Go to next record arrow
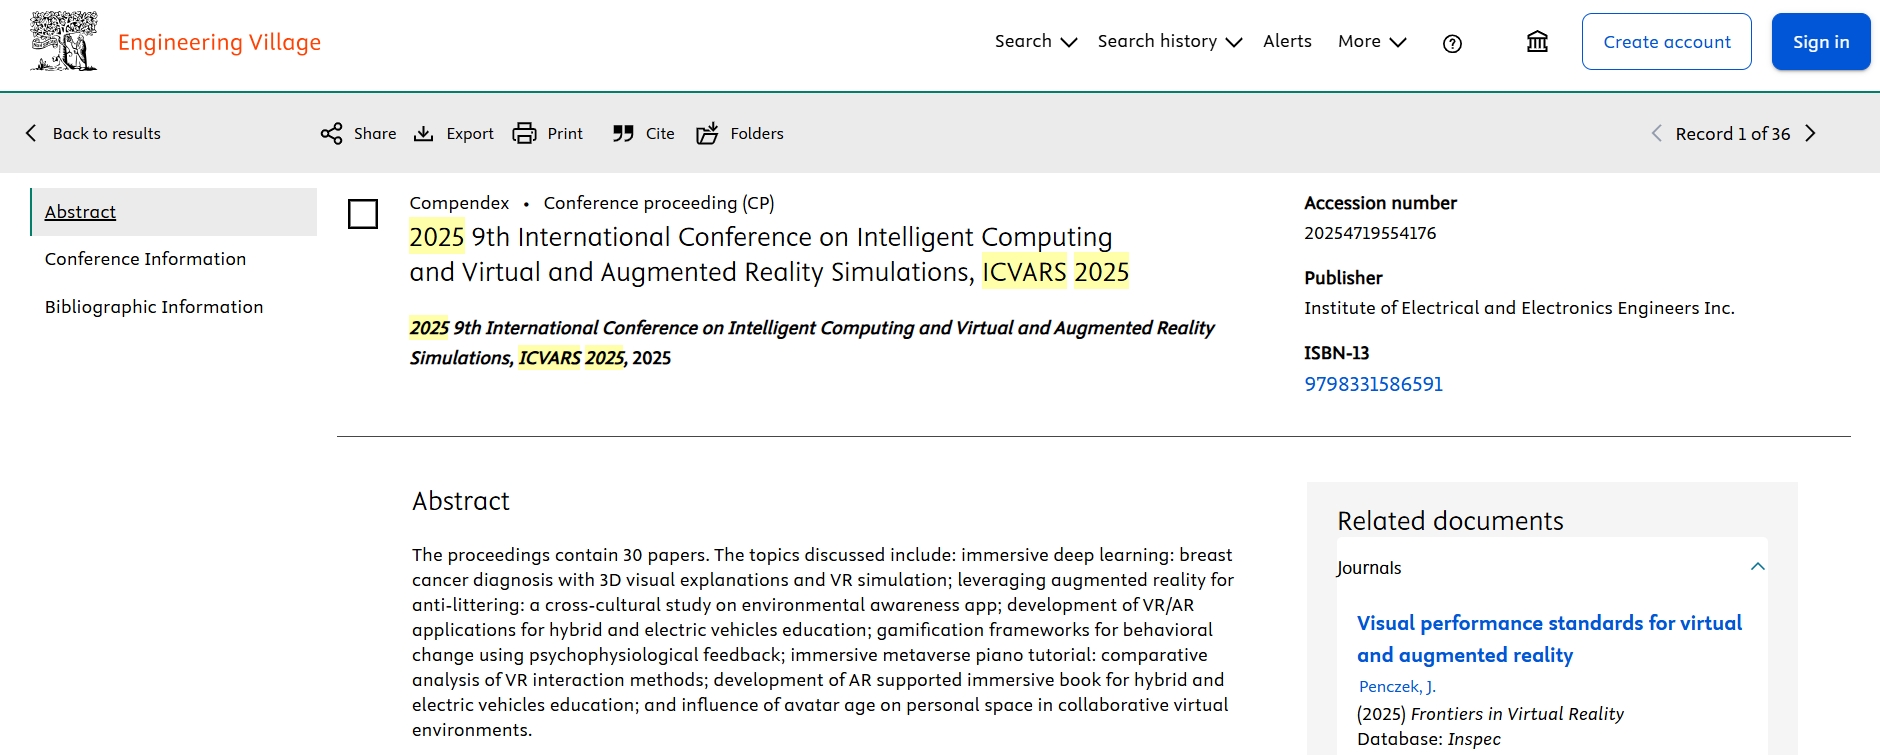Image resolution: width=1880 pixels, height=755 pixels. tap(1810, 134)
